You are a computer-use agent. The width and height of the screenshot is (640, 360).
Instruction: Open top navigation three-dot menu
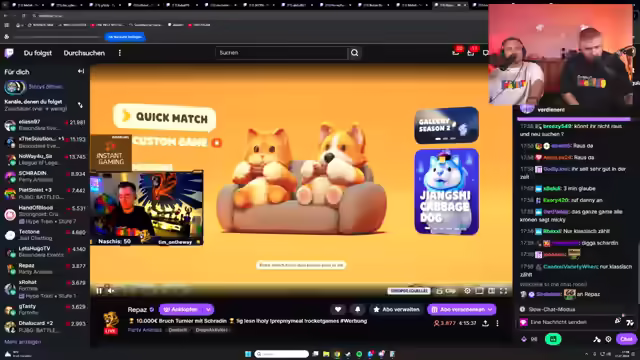(120, 53)
